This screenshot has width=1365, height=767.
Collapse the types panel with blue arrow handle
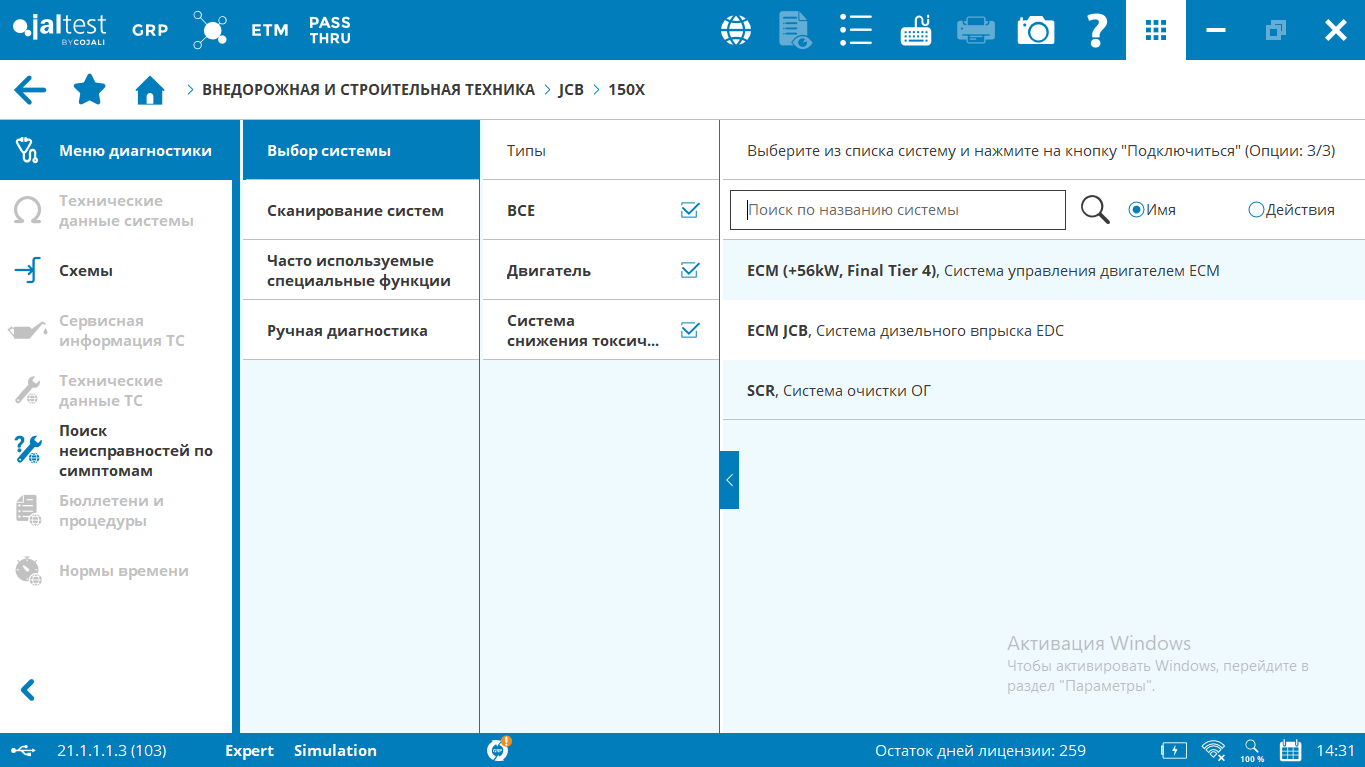[729, 480]
